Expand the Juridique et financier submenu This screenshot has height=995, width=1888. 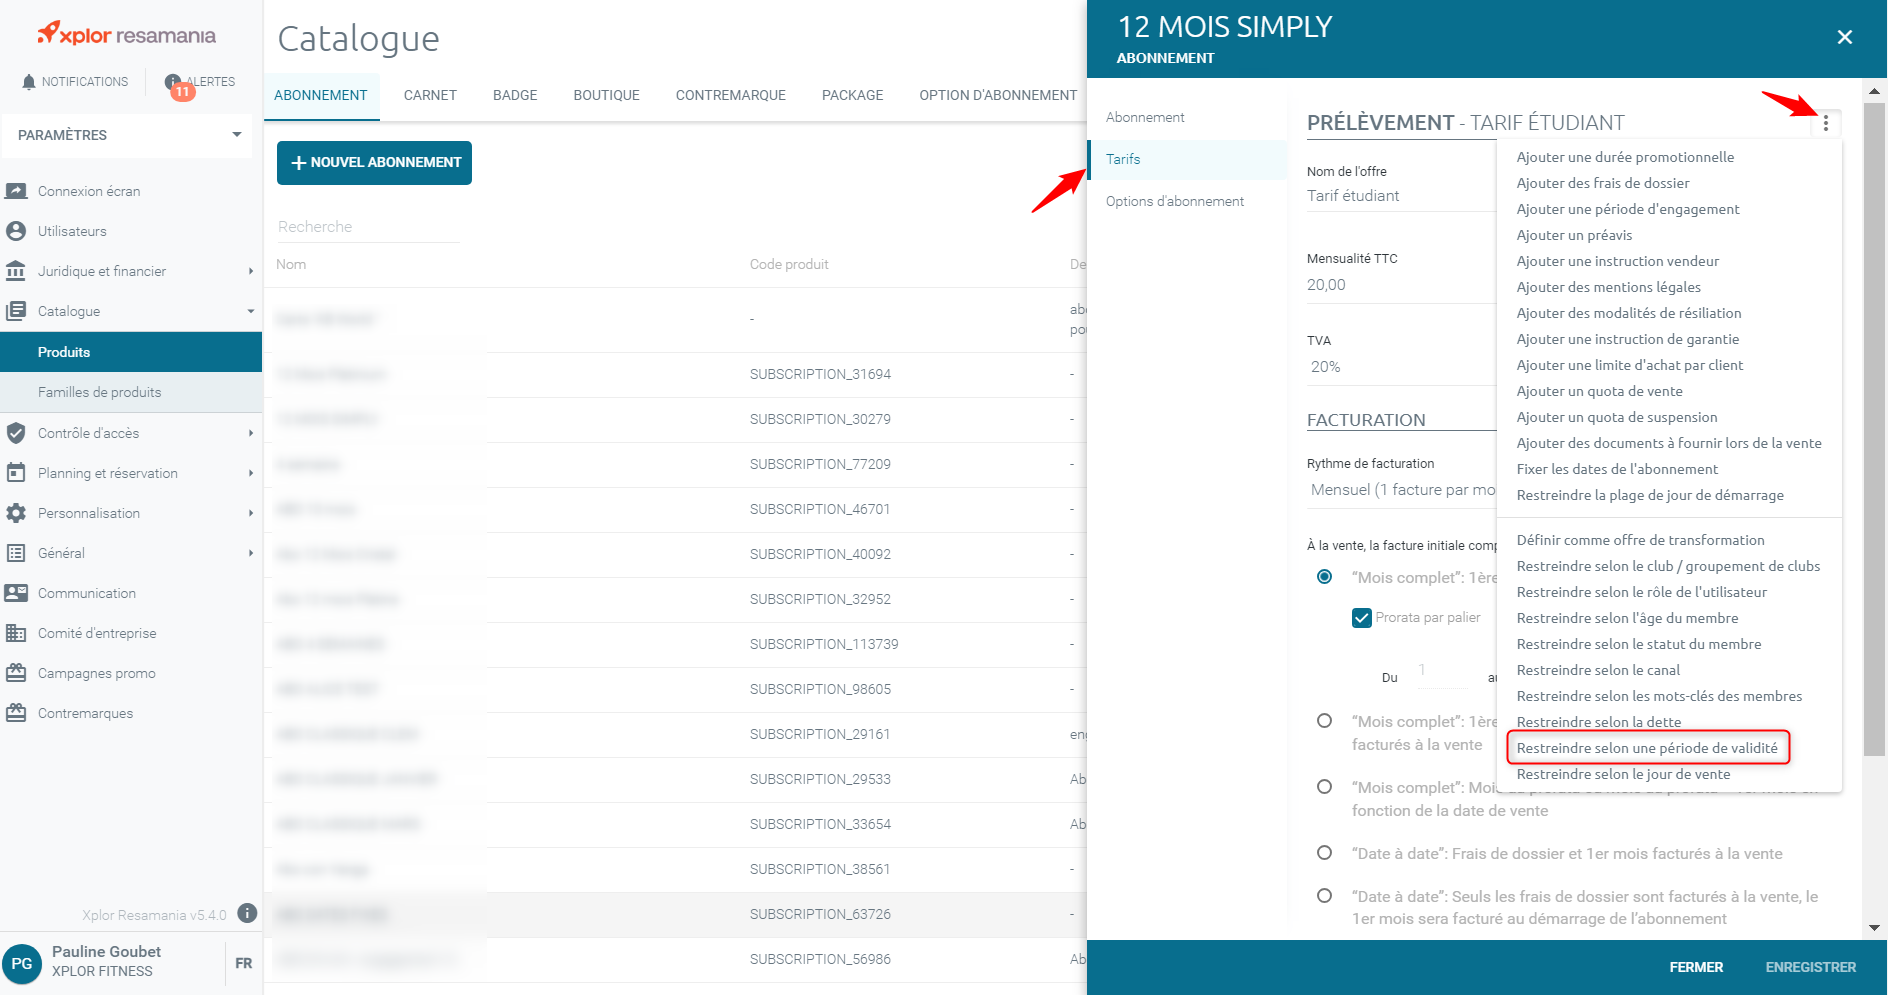[250, 271]
